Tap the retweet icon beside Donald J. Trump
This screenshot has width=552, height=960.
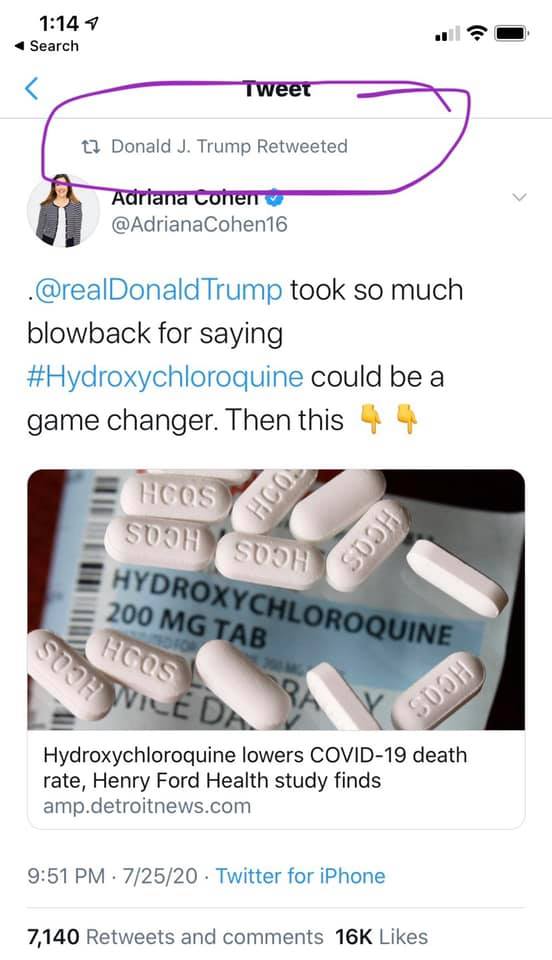point(91,147)
